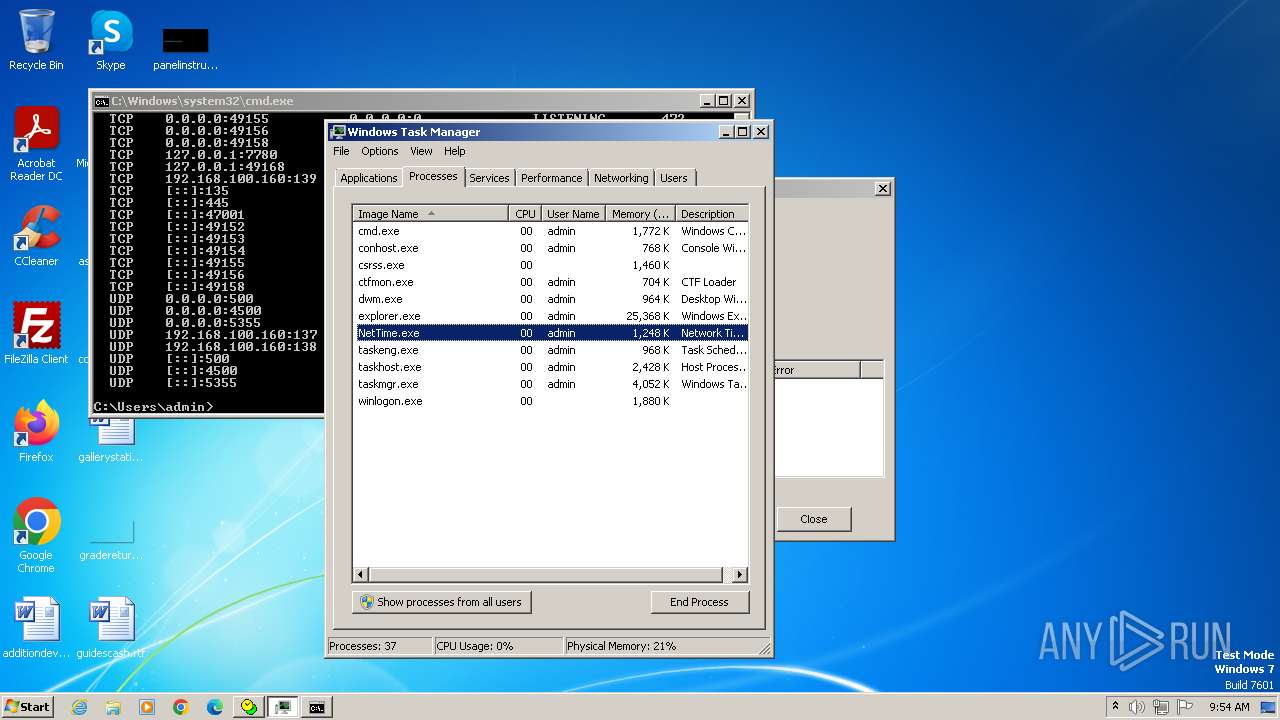The width and height of the screenshot is (1280, 720).
Task: Open the Firefox desktop shortcut
Action: click(36, 431)
